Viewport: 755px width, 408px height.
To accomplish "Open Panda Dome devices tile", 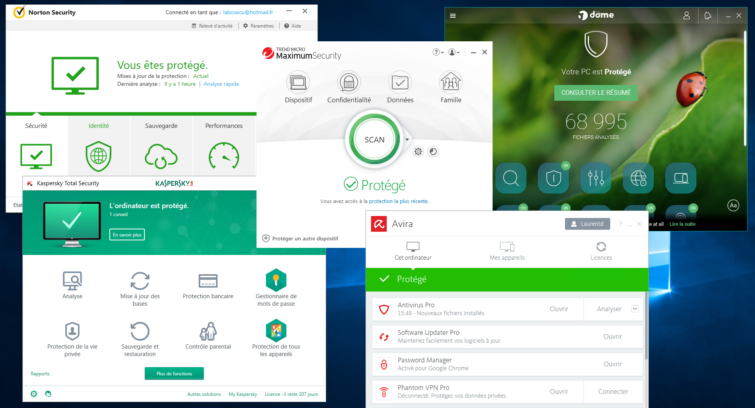I will 681,178.
